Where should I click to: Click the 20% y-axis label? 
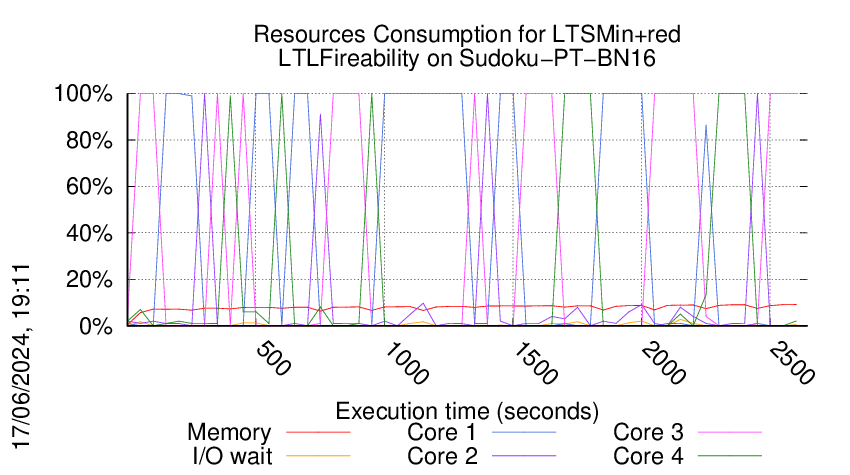[x=89, y=280]
